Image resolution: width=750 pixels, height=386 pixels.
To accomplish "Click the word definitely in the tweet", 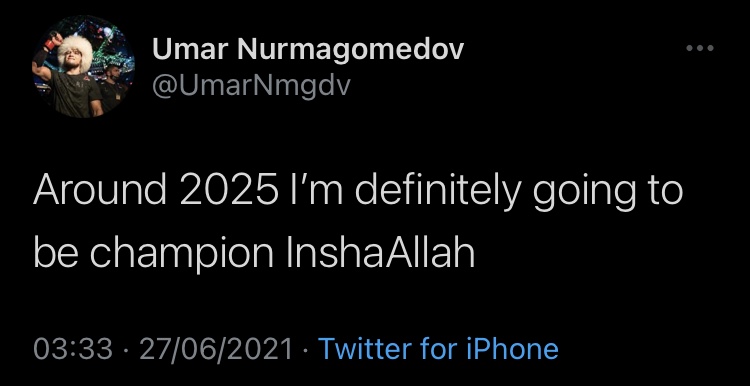I will [x=437, y=192].
